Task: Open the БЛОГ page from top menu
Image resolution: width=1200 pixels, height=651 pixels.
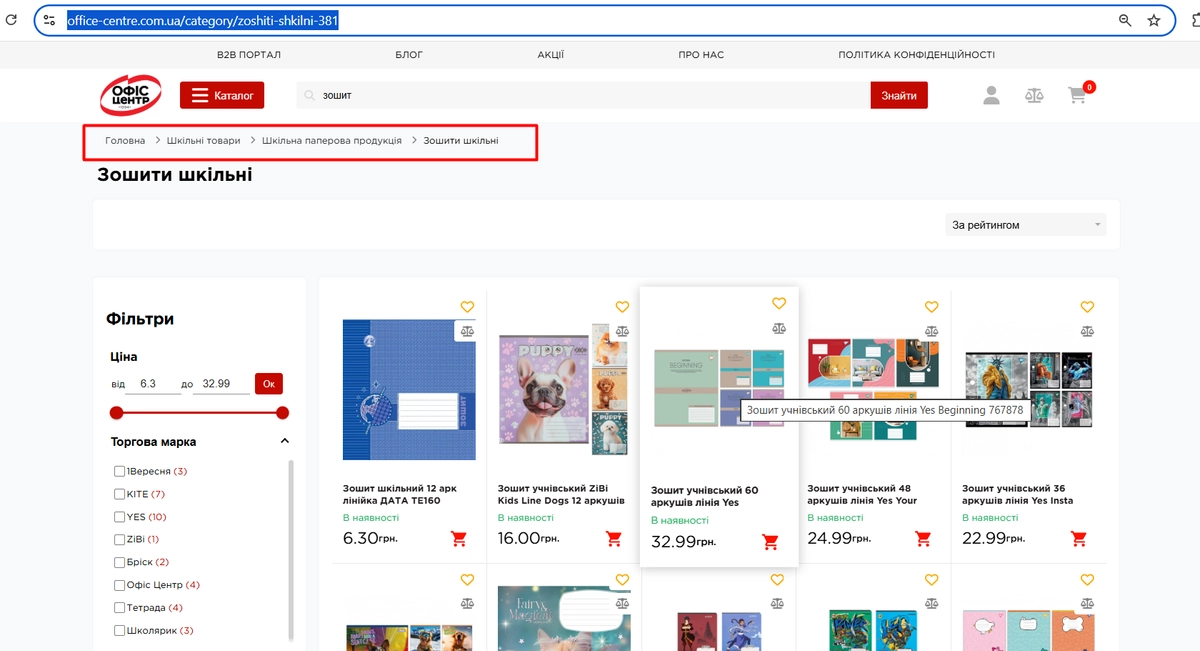Action: 409,55
